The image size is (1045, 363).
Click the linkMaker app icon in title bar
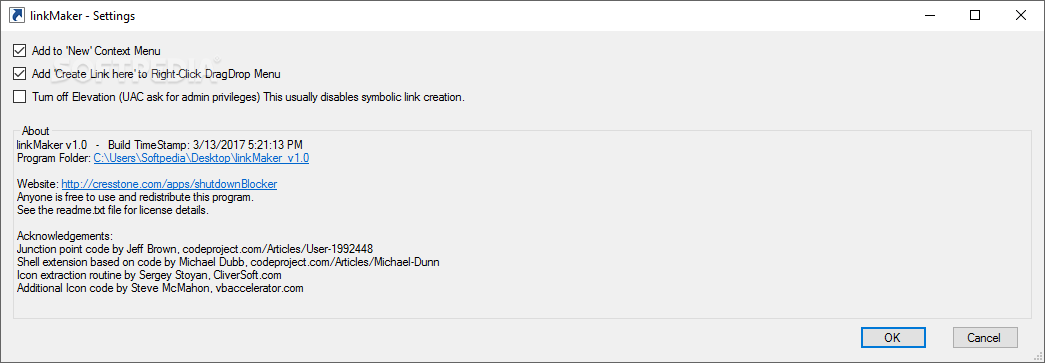pos(15,15)
